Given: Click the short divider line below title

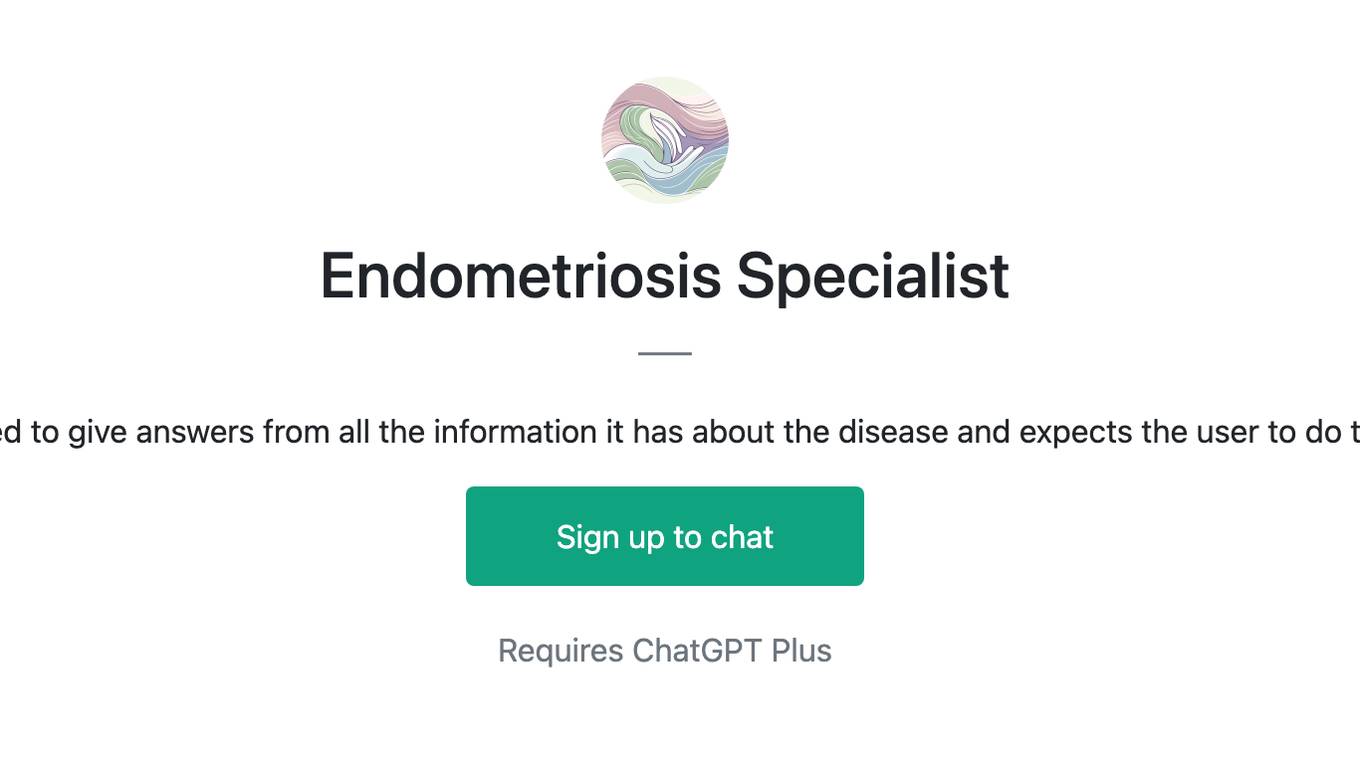Looking at the screenshot, I should (x=665, y=353).
